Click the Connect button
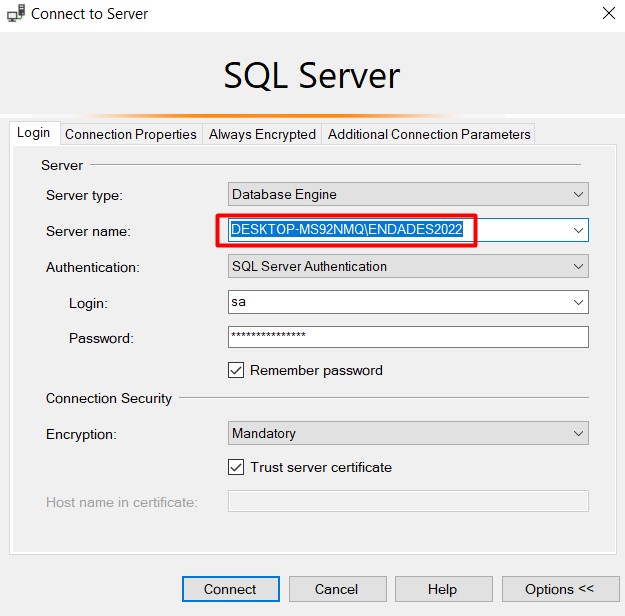This screenshot has height=616, width=625. [231, 589]
